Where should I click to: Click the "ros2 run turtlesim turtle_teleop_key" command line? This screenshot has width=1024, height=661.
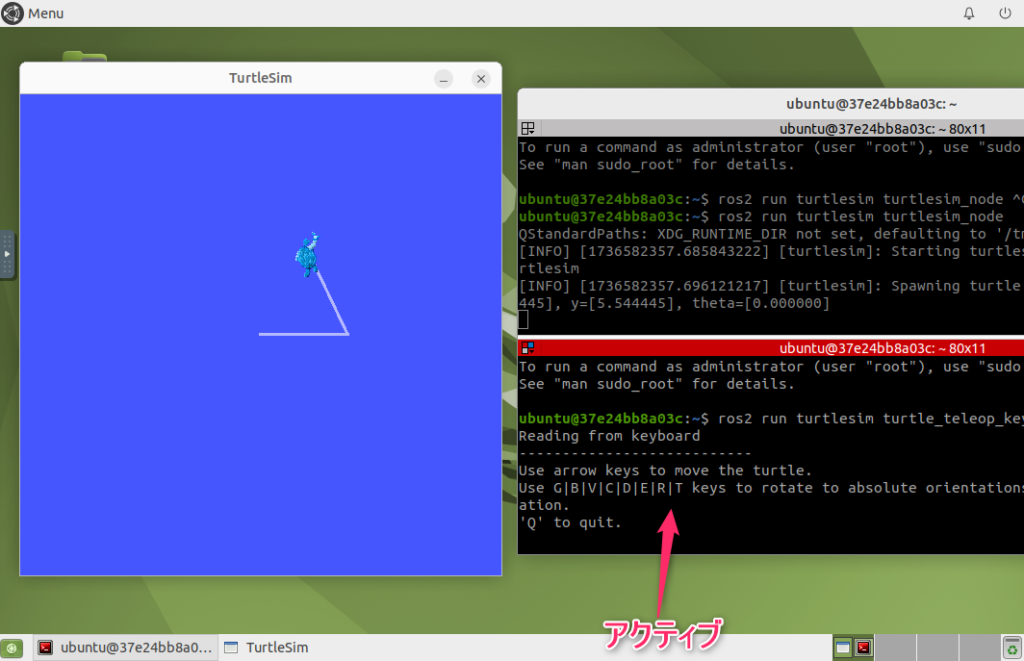point(771,418)
